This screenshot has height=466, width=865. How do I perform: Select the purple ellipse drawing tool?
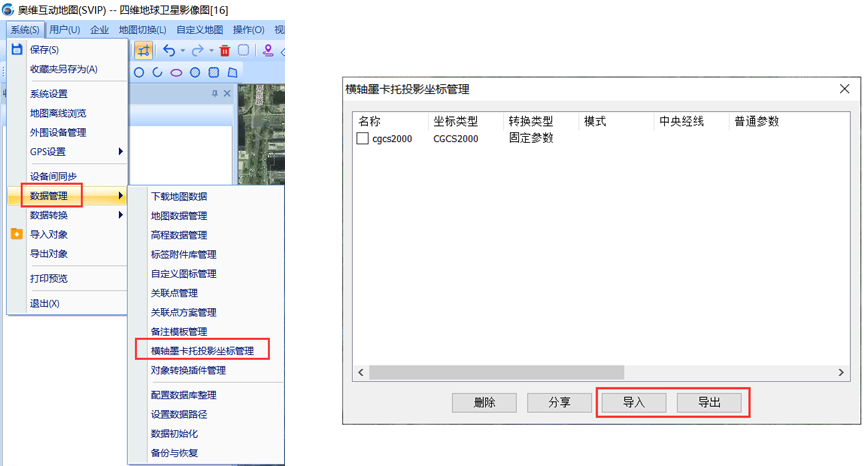[176, 72]
